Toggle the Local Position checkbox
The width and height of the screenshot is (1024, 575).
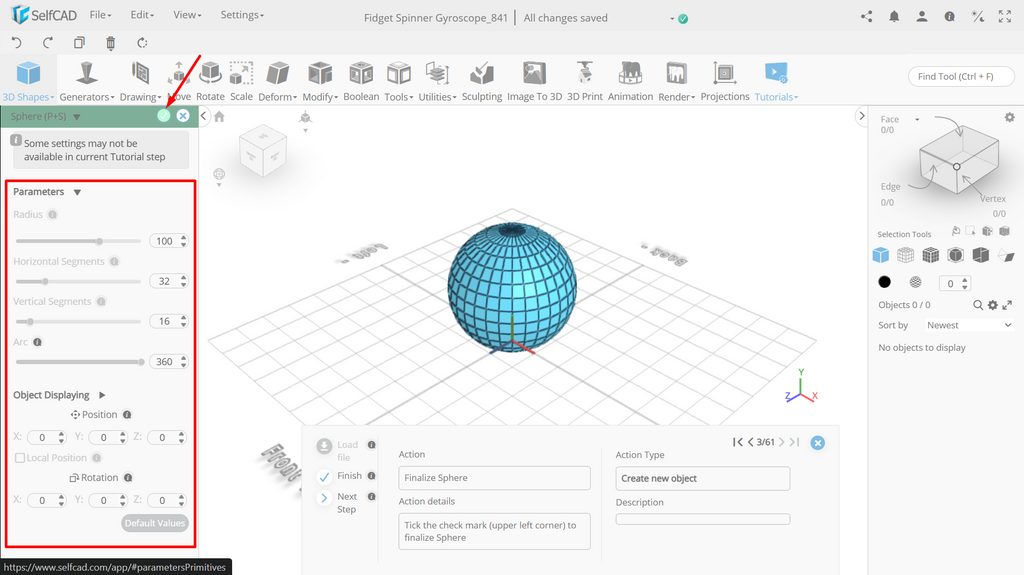[x=20, y=458]
